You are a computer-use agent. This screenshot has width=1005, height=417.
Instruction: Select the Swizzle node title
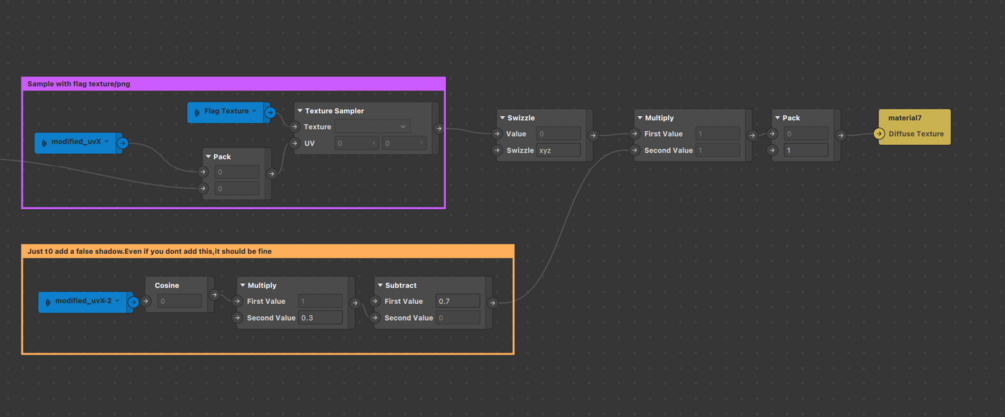tap(521, 118)
